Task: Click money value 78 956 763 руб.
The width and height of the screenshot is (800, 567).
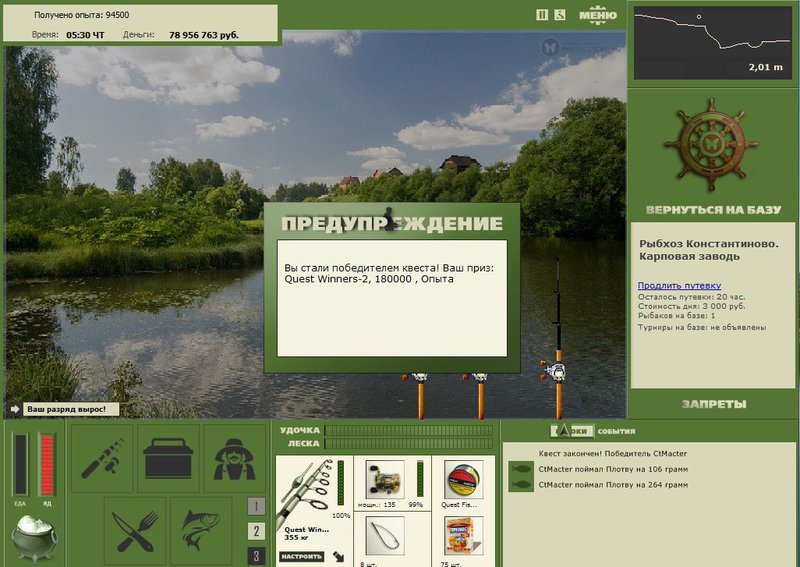Action: 204,35
